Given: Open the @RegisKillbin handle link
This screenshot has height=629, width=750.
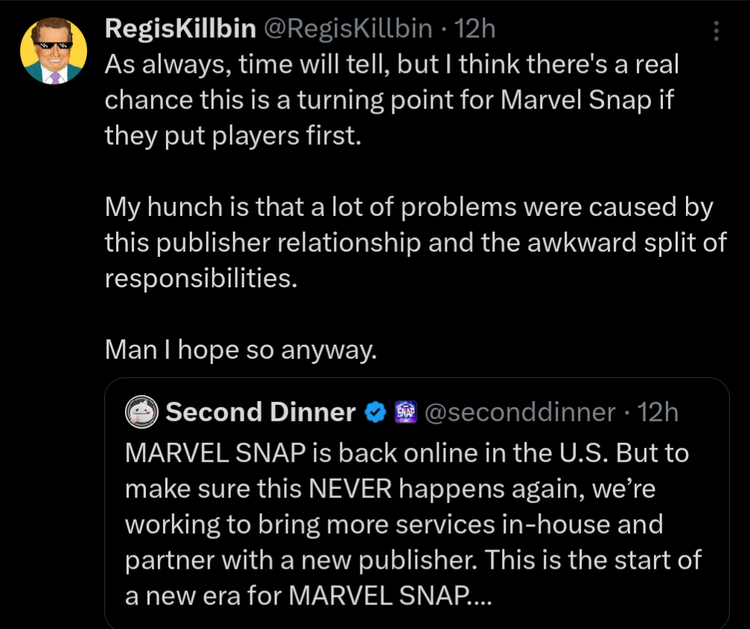Looking at the screenshot, I should click(x=348, y=29).
